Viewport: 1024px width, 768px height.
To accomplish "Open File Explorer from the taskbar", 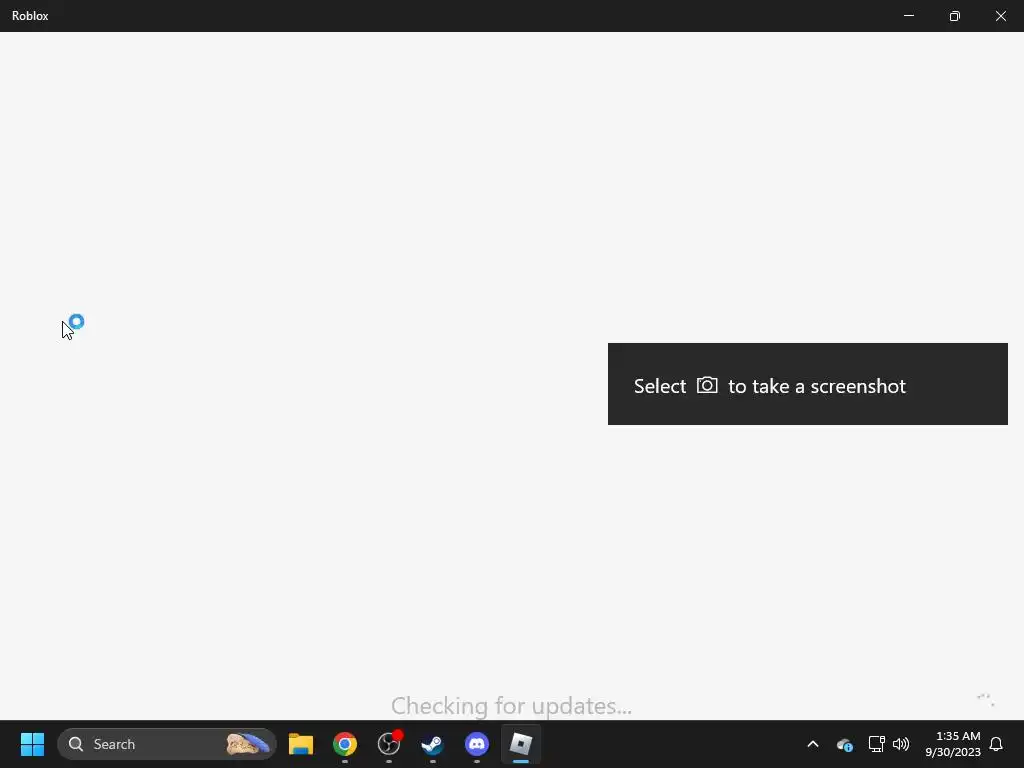I will coord(301,744).
